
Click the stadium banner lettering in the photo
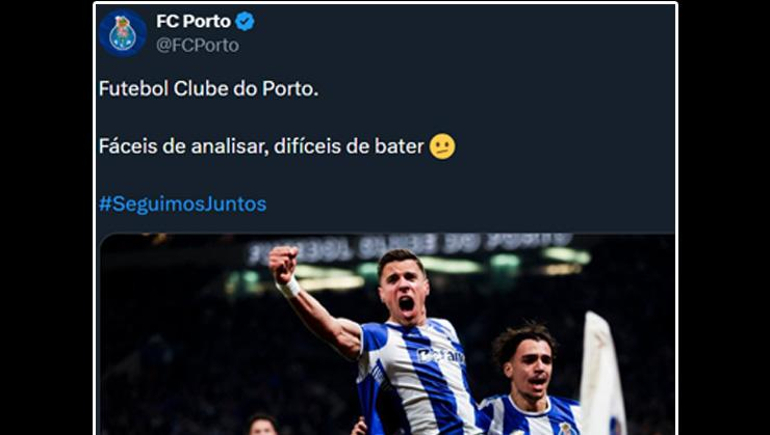(x=410, y=243)
